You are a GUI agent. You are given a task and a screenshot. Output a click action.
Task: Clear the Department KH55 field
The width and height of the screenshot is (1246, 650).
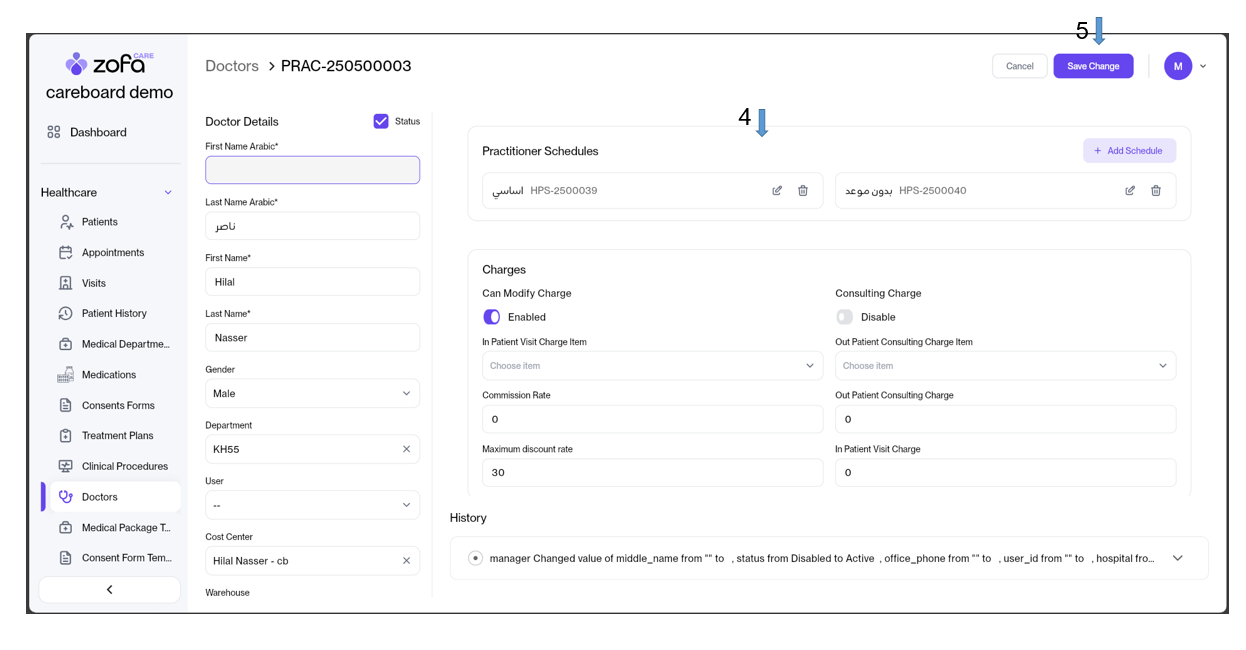[x=406, y=449]
